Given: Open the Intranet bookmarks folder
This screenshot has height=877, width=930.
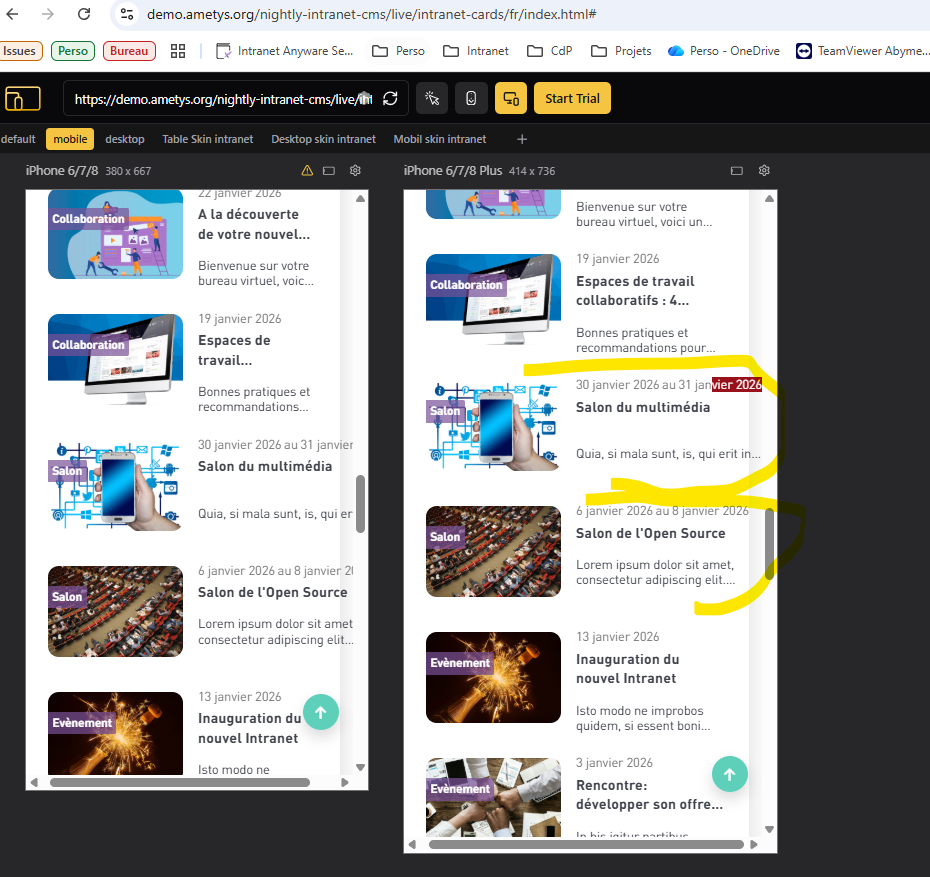Looking at the screenshot, I should (x=476, y=51).
